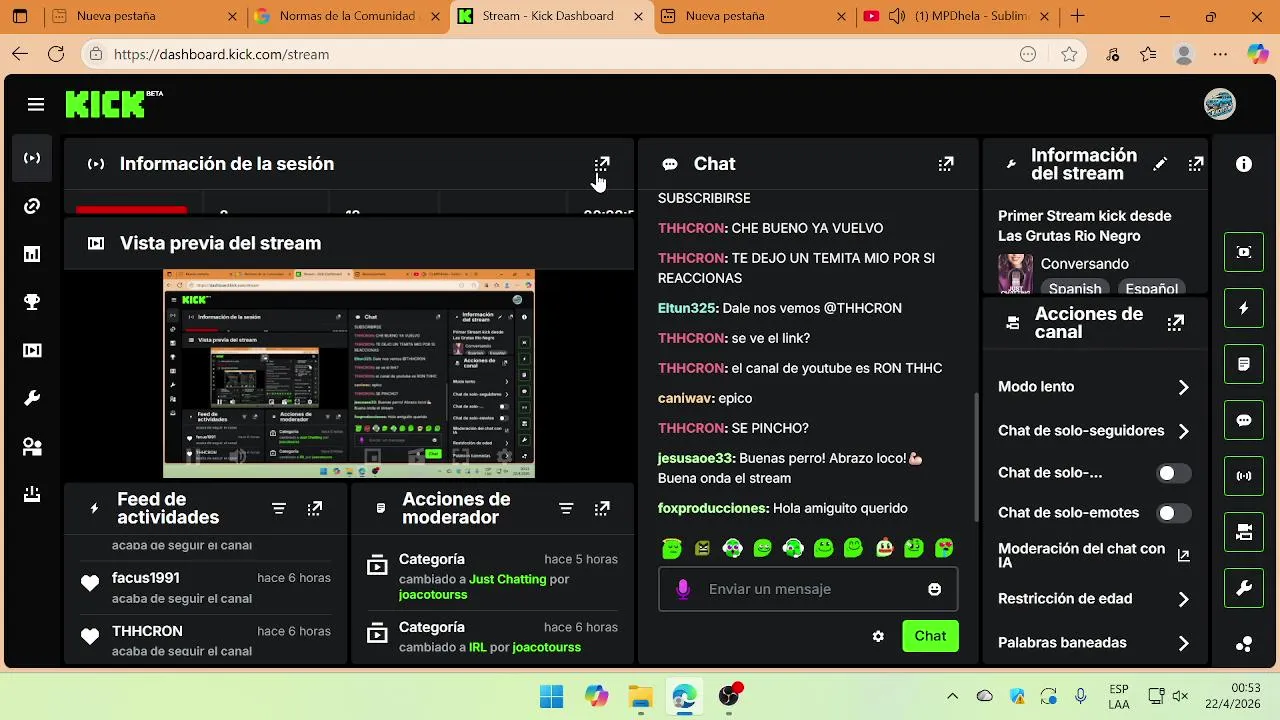Switch to the Normas de la Comunidad tab
The height and width of the screenshot is (720, 1280).
pyautogui.click(x=347, y=16)
